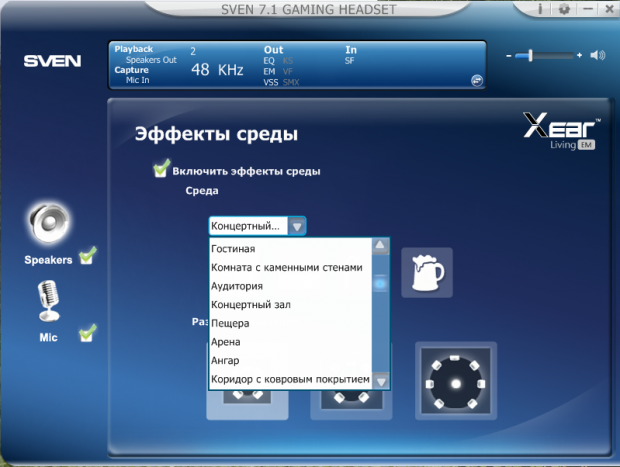Click the SF indicator under In
620x467 pixels.
[x=350, y=61]
